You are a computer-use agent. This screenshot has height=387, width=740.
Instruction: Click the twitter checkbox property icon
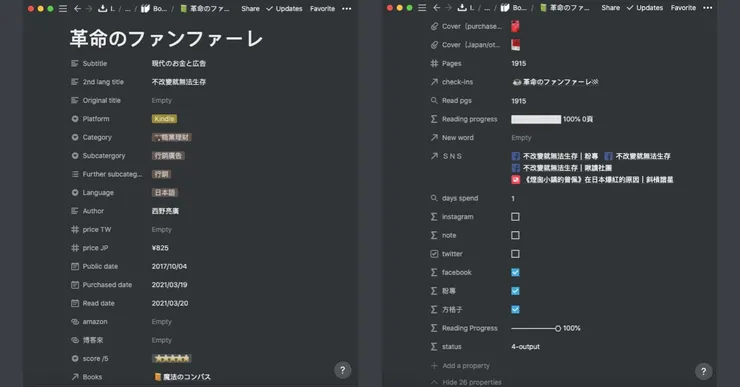[x=434, y=254]
